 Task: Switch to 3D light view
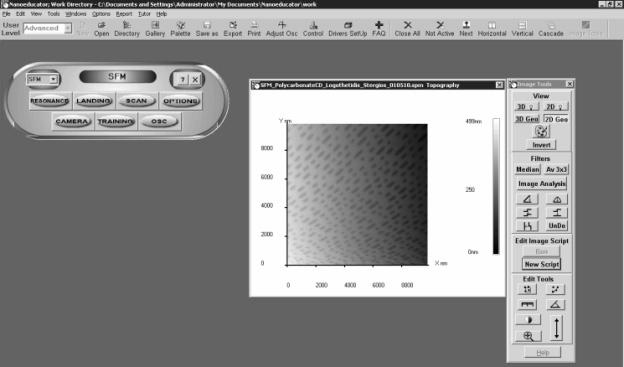point(526,107)
